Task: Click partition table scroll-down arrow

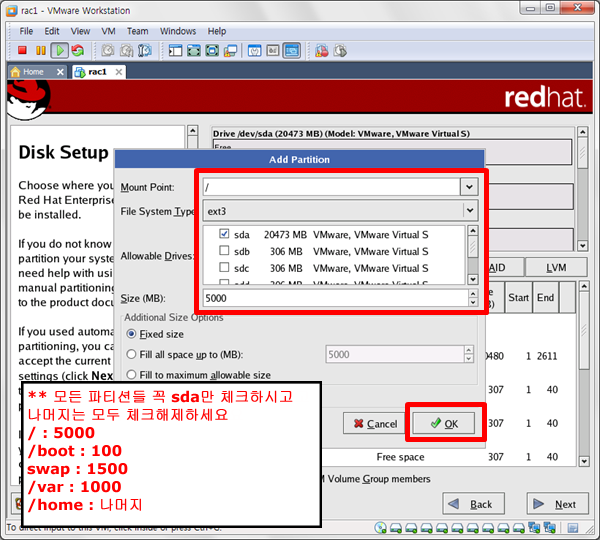Action: coord(584,461)
